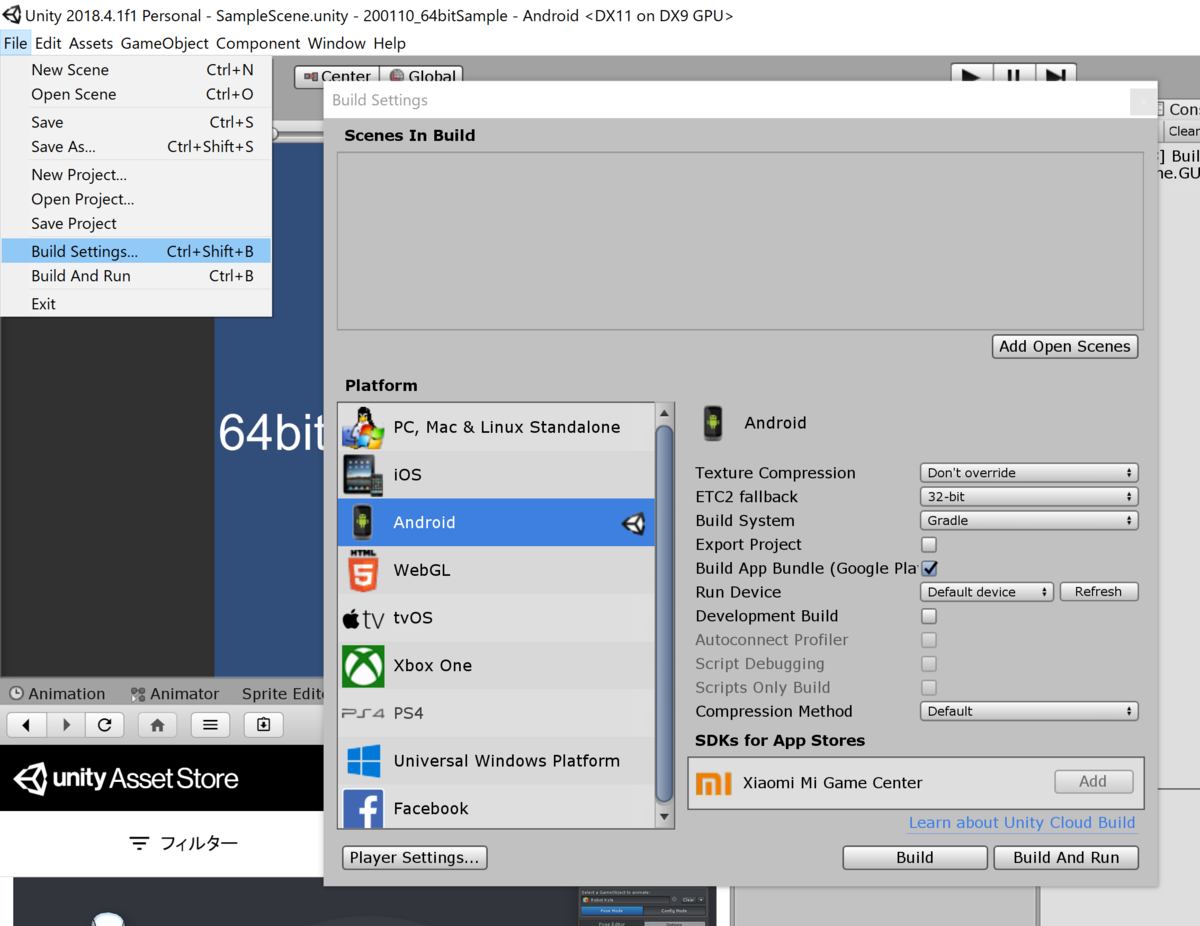Image resolution: width=1200 pixels, height=926 pixels.
Task: Open the Texture Compression dropdown
Action: click(1029, 473)
